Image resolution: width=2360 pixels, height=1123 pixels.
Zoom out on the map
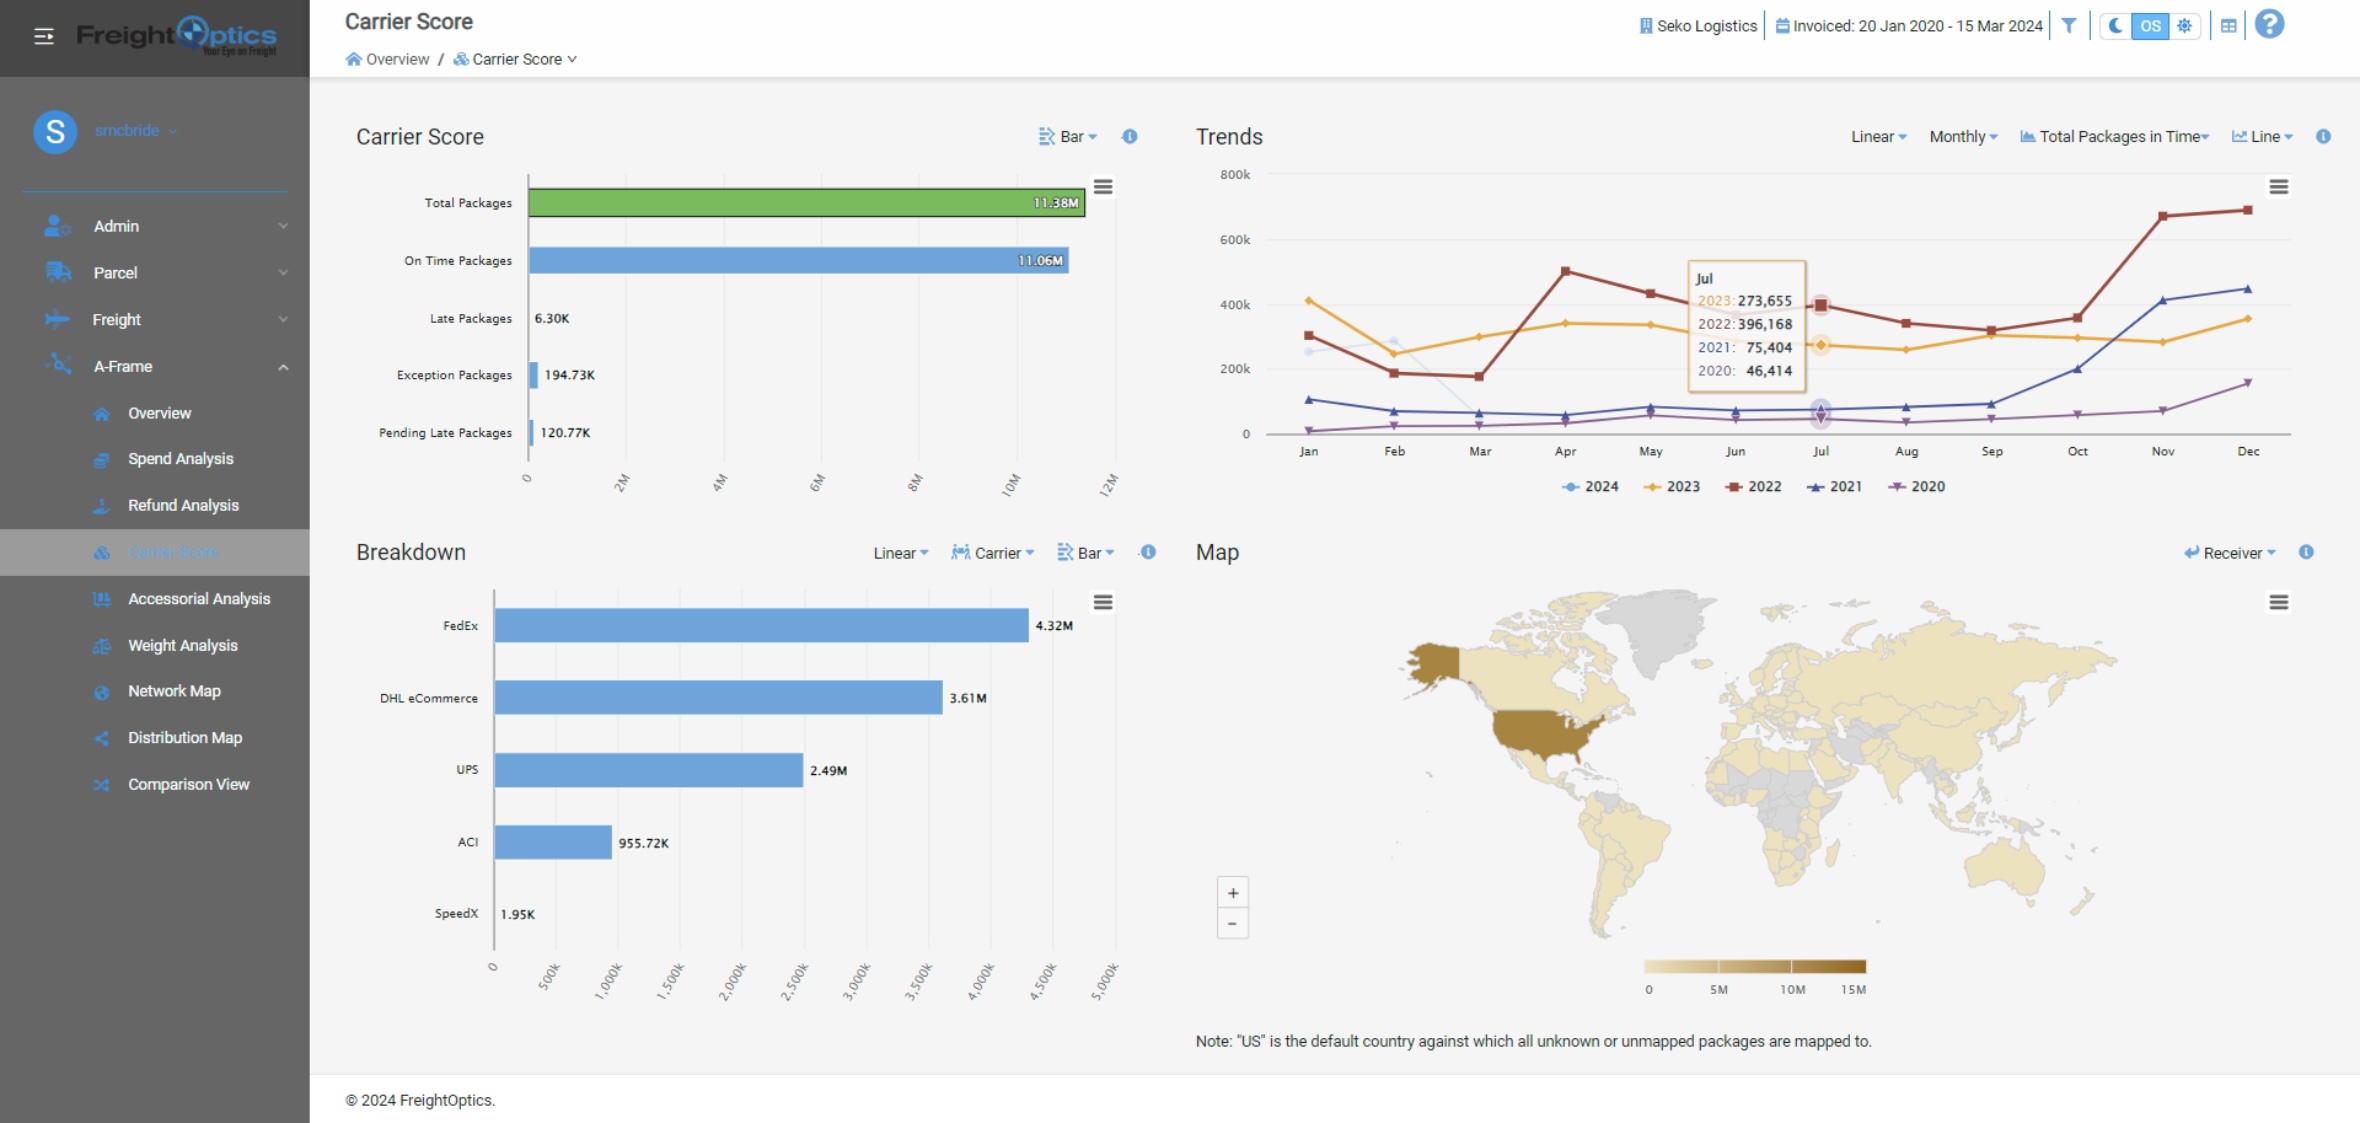pos(1232,924)
